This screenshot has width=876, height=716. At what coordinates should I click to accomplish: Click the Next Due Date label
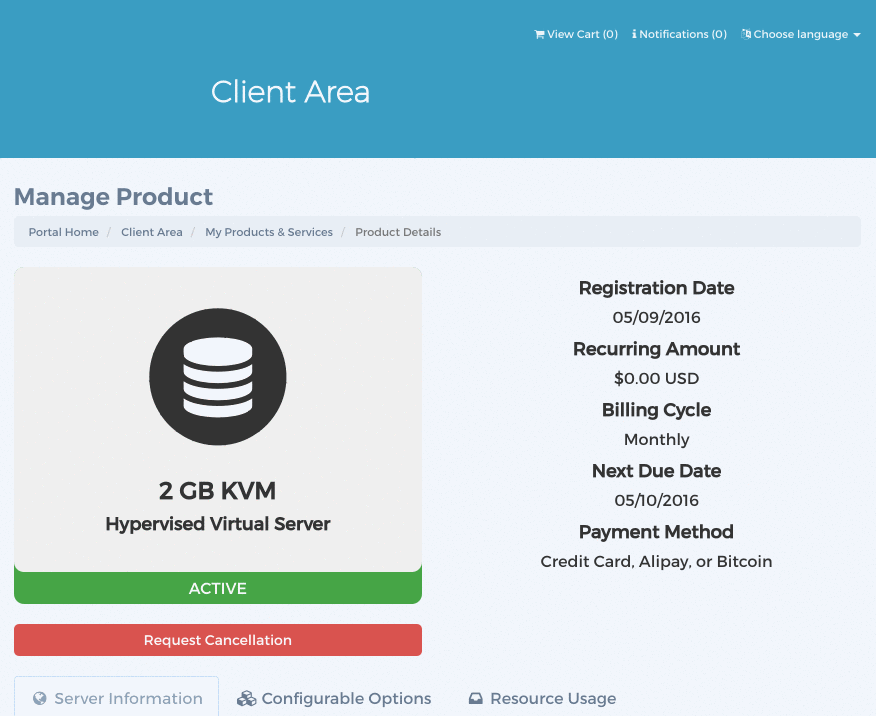click(x=656, y=471)
